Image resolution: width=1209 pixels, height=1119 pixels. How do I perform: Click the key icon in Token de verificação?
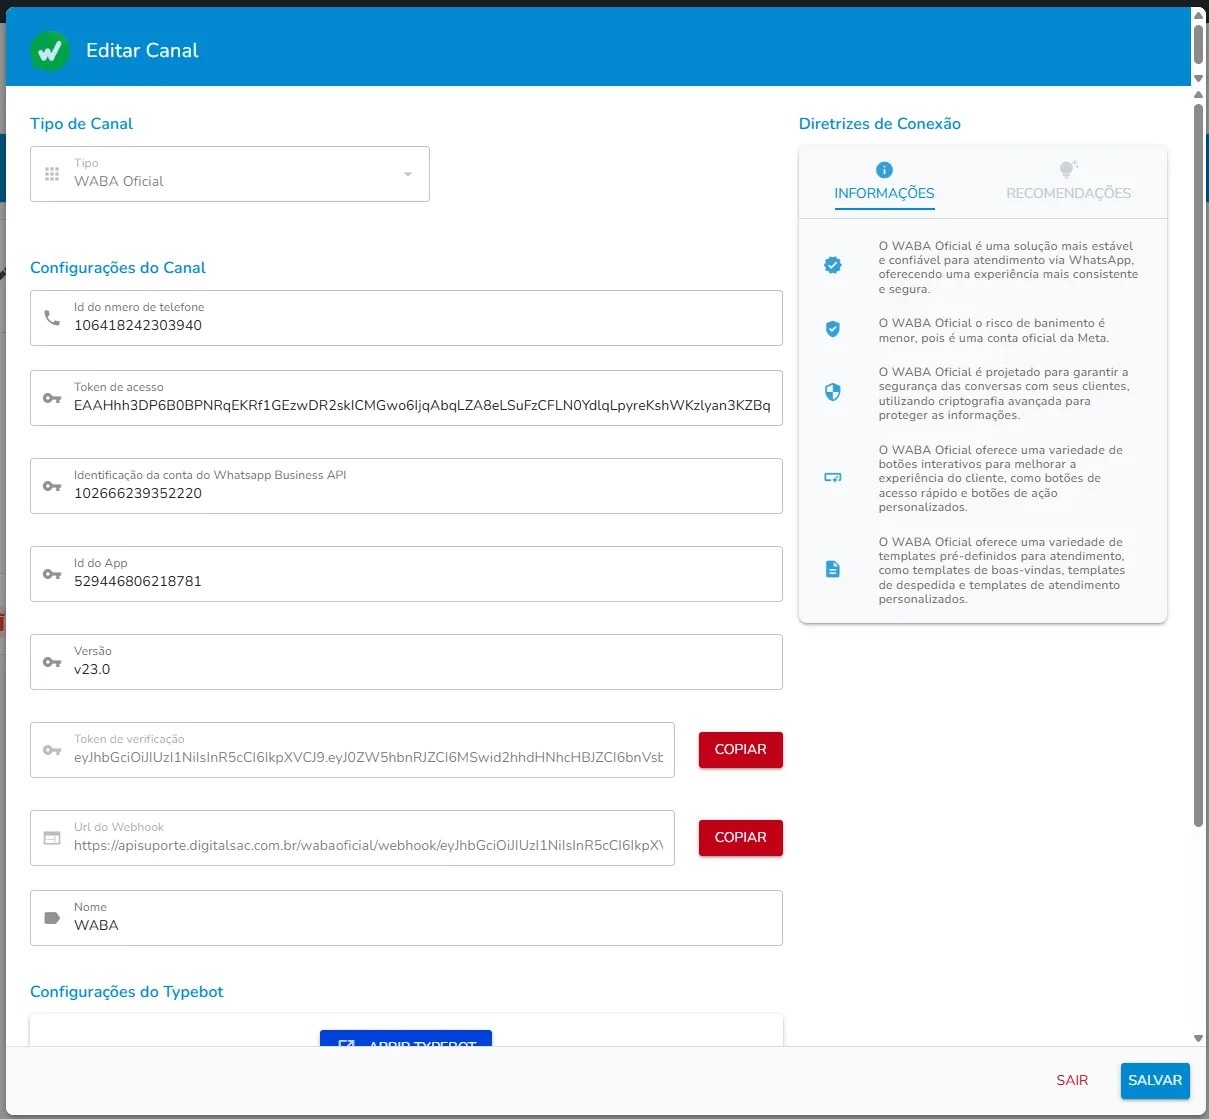coord(52,750)
